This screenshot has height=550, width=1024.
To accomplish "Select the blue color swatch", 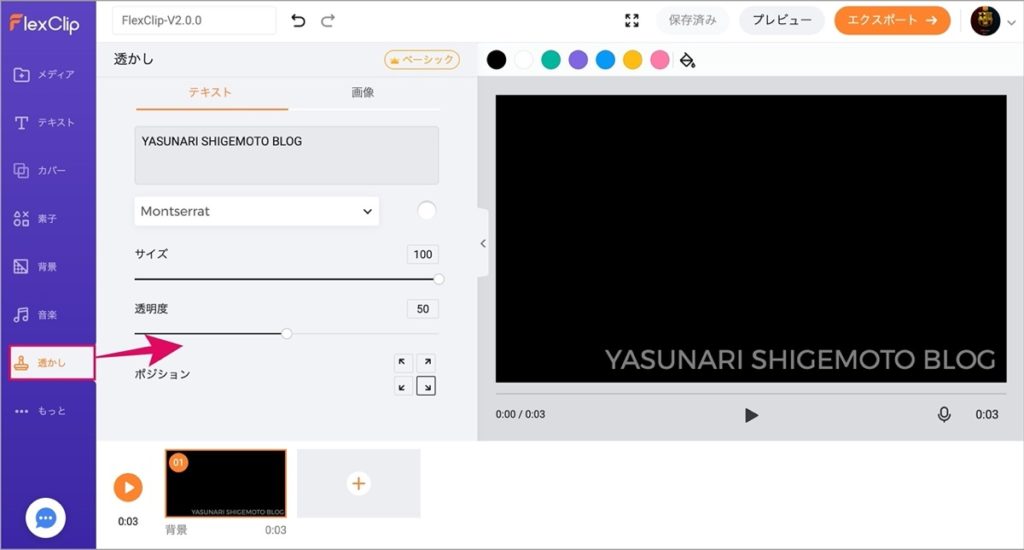I will coord(605,60).
